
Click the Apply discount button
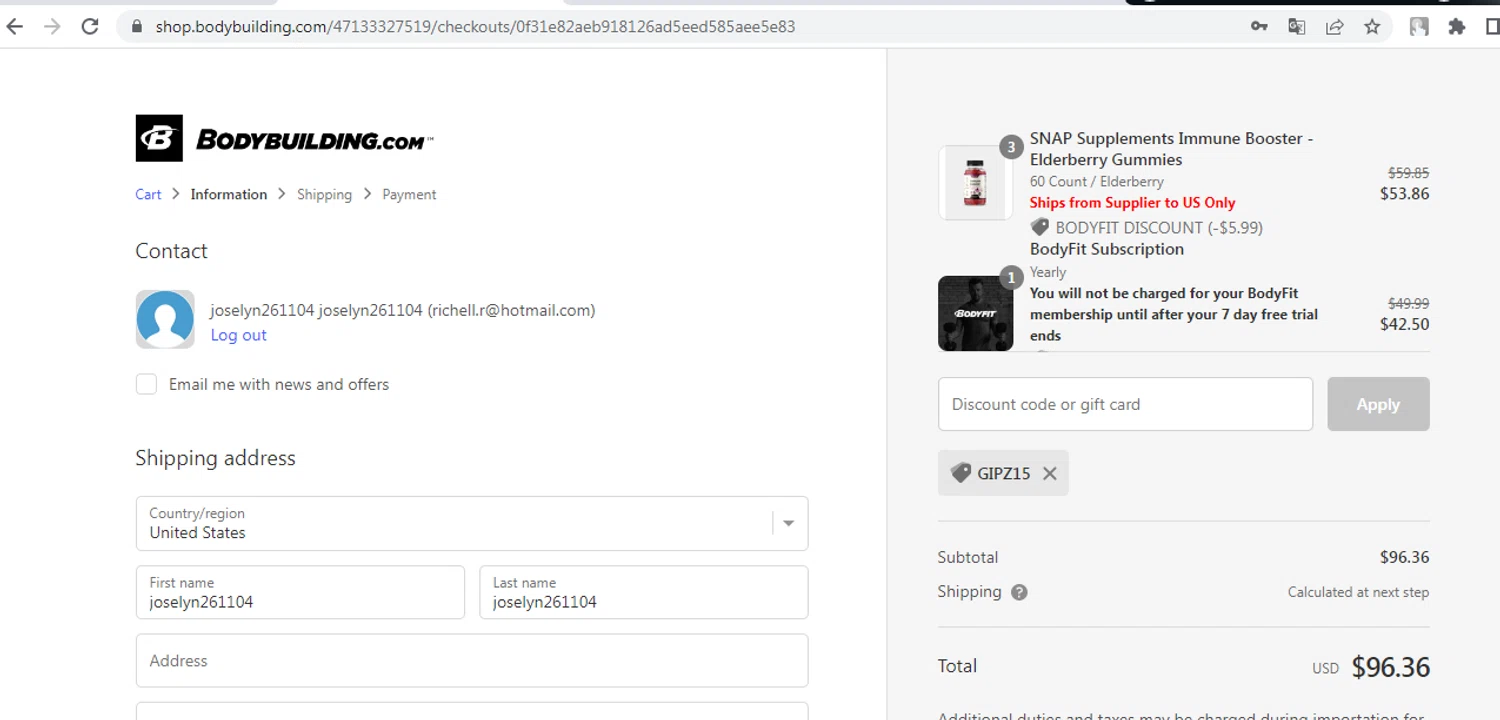point(1378,404)
